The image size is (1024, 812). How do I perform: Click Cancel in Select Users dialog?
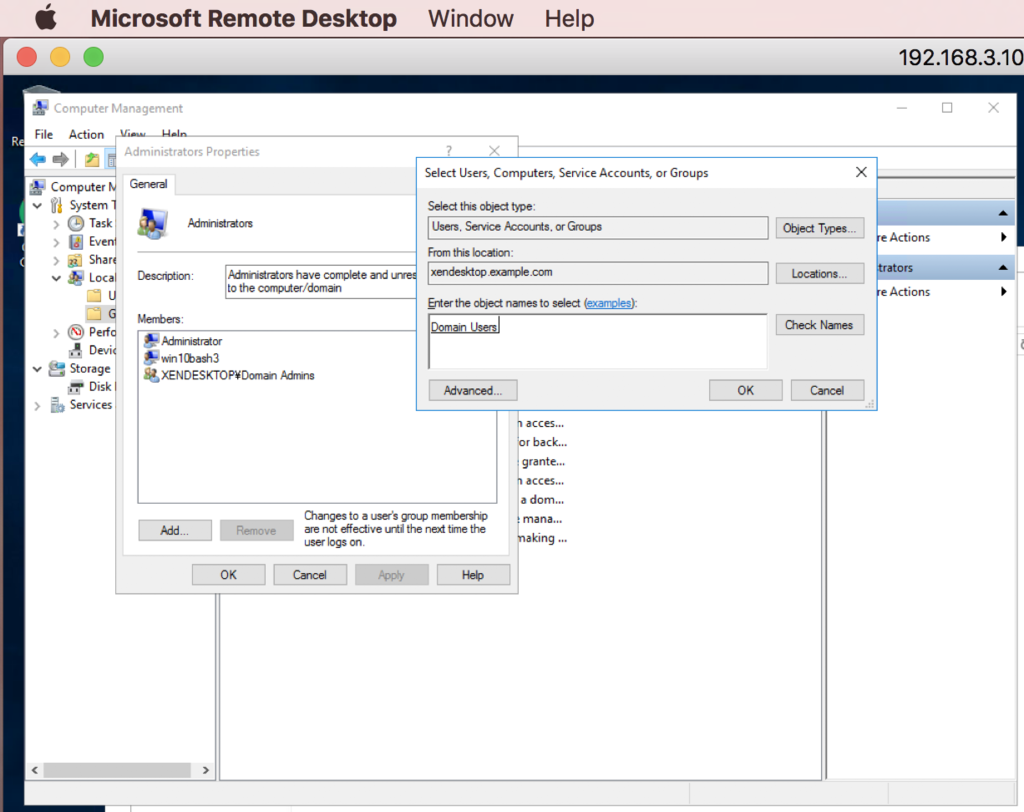(x=827, y=390)
